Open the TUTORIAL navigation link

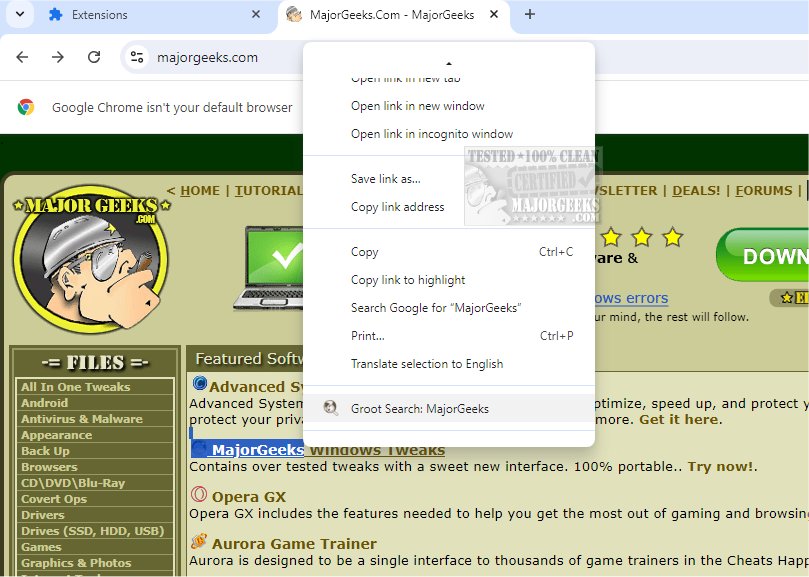click(x=268, y=190)
